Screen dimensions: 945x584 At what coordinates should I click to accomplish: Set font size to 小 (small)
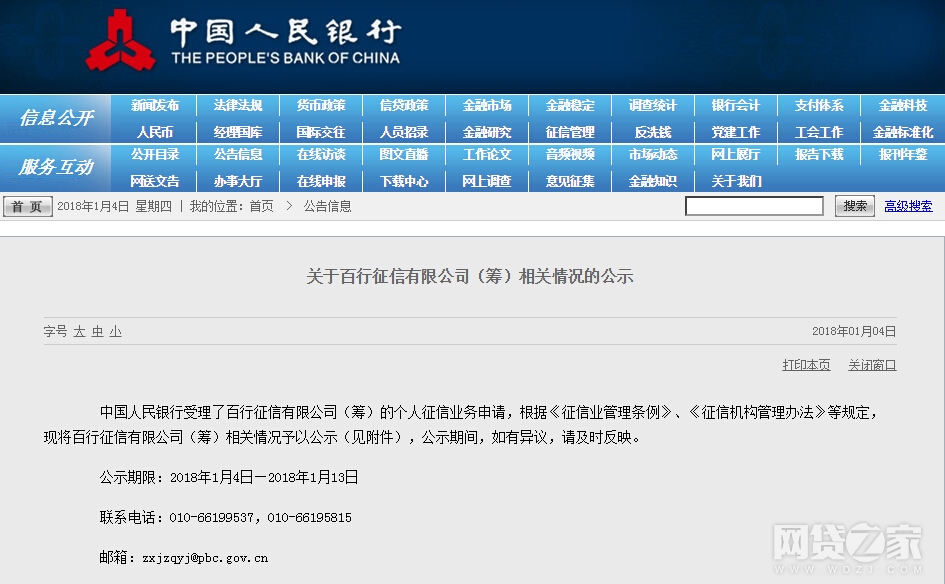[115, 331]
